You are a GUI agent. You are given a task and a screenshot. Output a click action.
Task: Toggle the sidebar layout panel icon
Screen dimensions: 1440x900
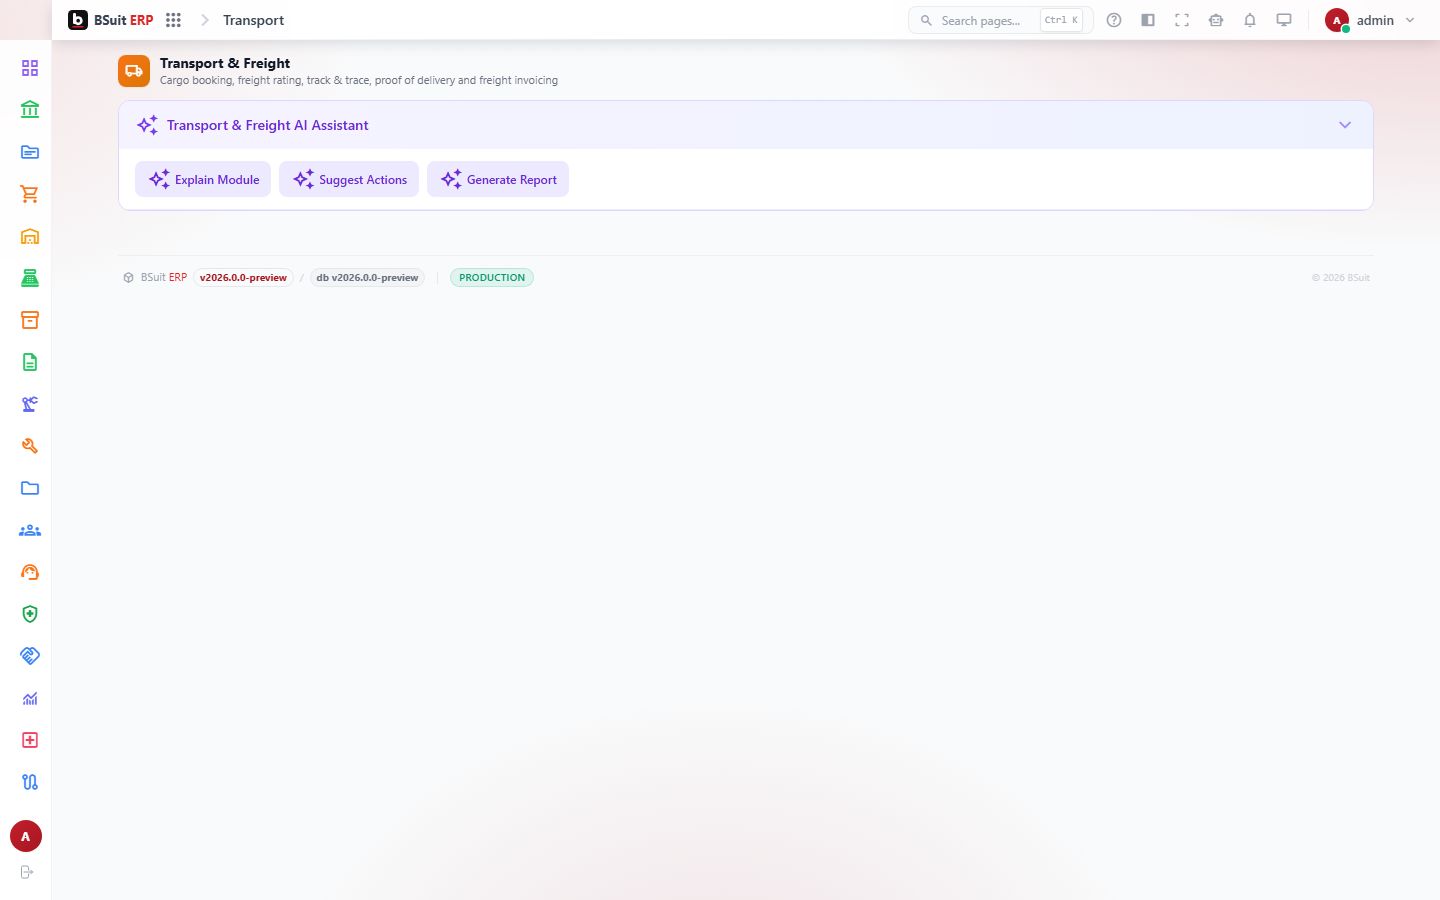1148,20
